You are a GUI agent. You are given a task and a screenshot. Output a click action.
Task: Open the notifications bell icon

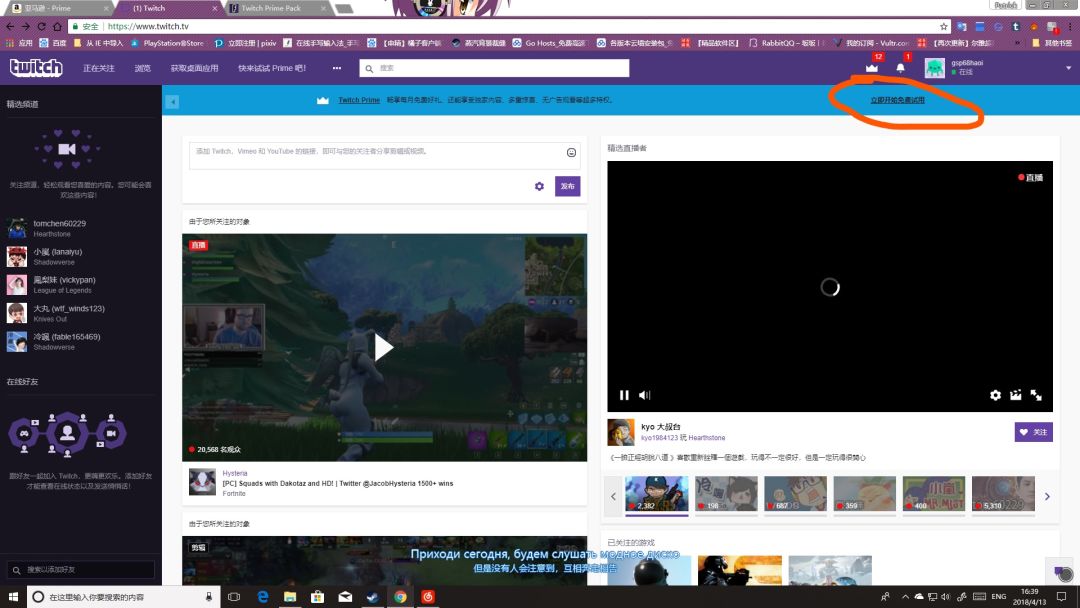[900, 67]
